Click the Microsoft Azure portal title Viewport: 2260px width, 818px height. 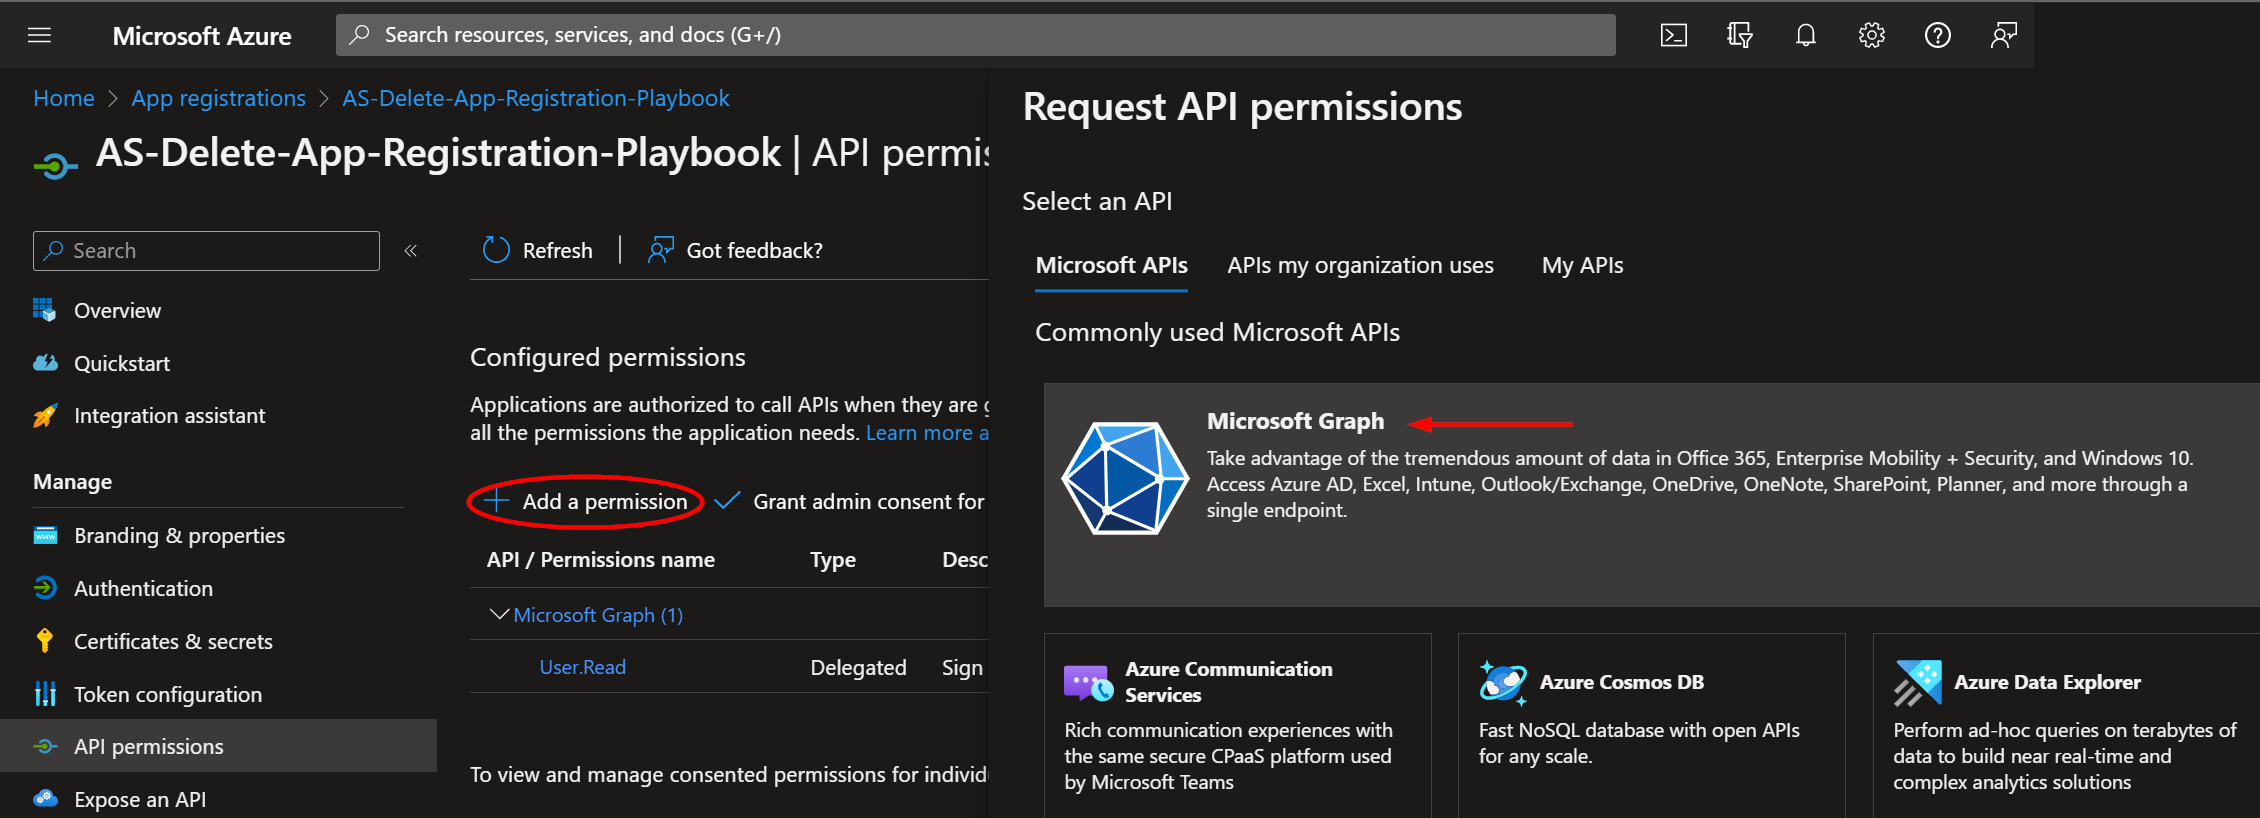(x=202, y=36)
